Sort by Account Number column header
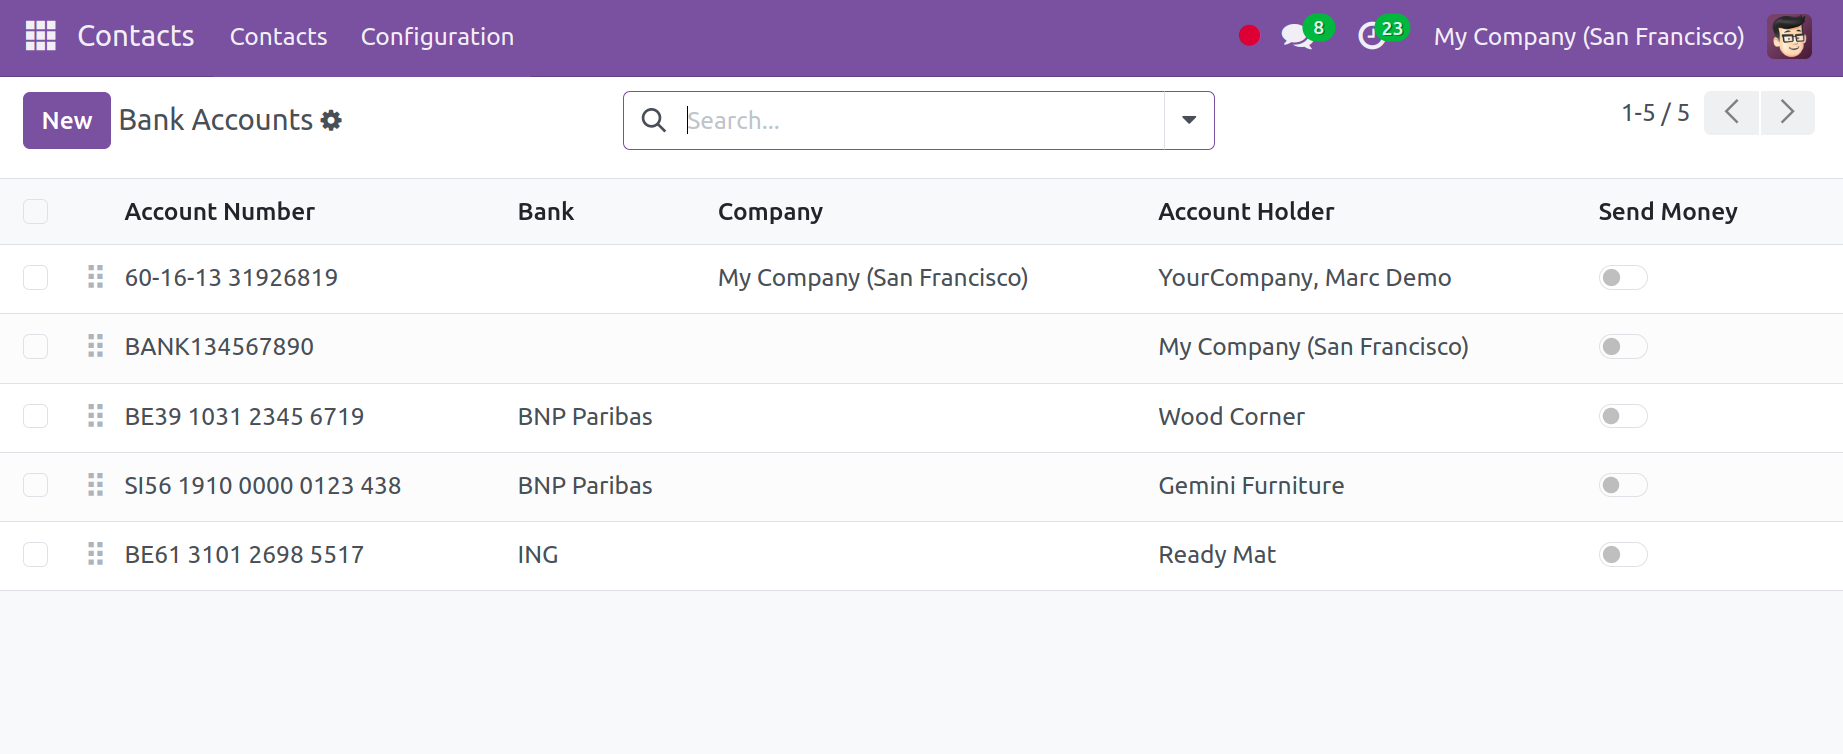This screenshot has width=1843, height=754. click(x=220, y=212)
